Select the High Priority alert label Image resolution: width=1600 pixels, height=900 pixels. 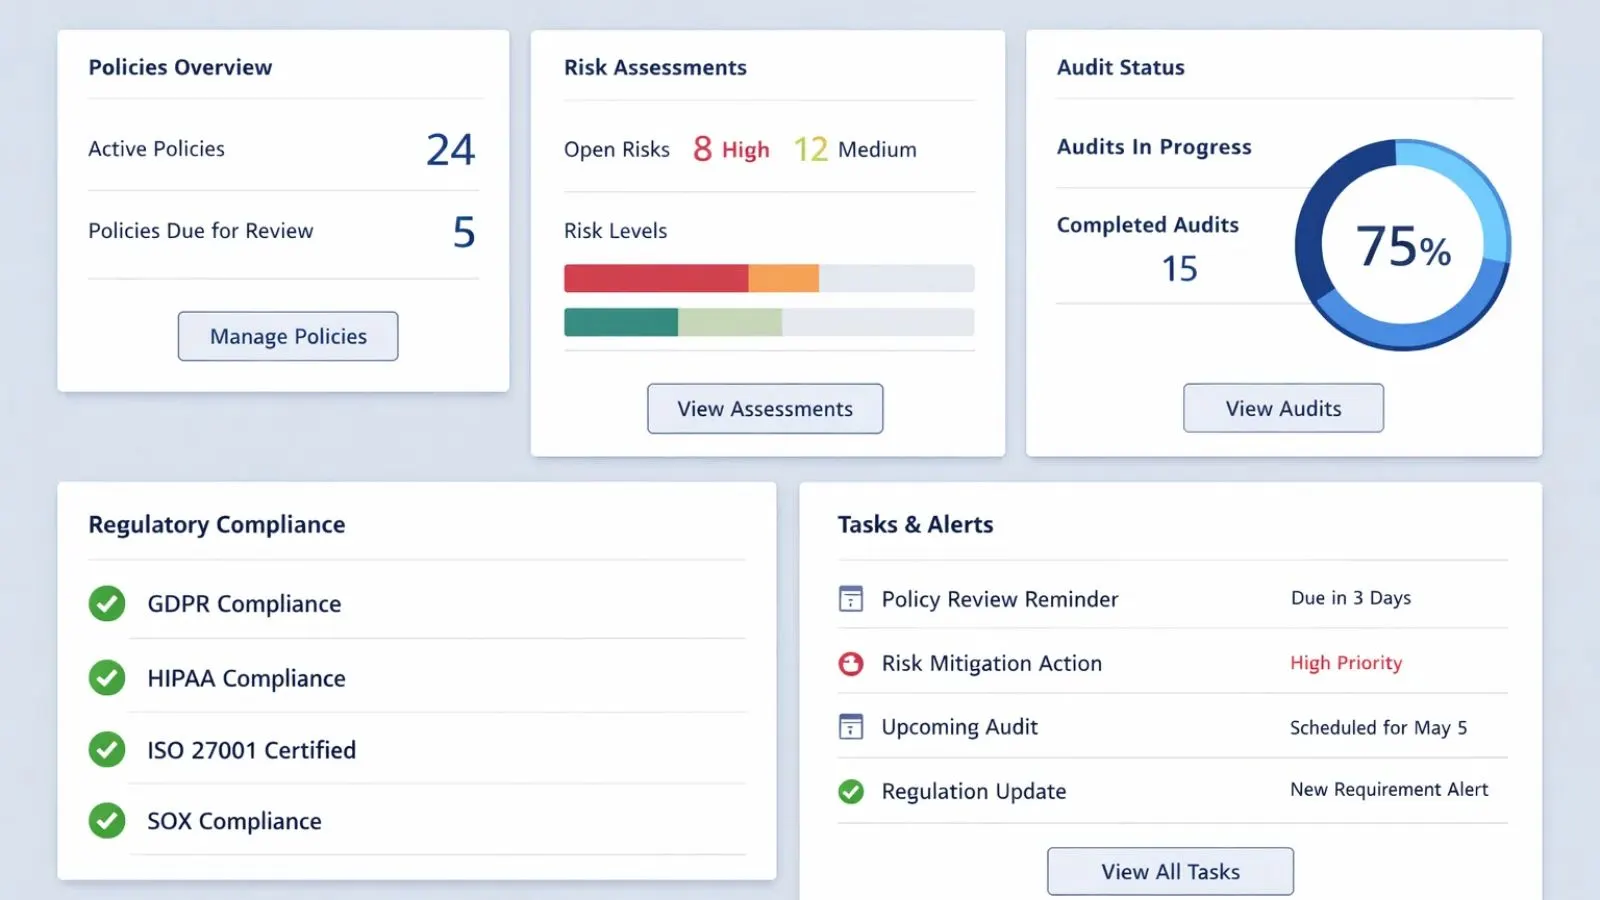1346,663
